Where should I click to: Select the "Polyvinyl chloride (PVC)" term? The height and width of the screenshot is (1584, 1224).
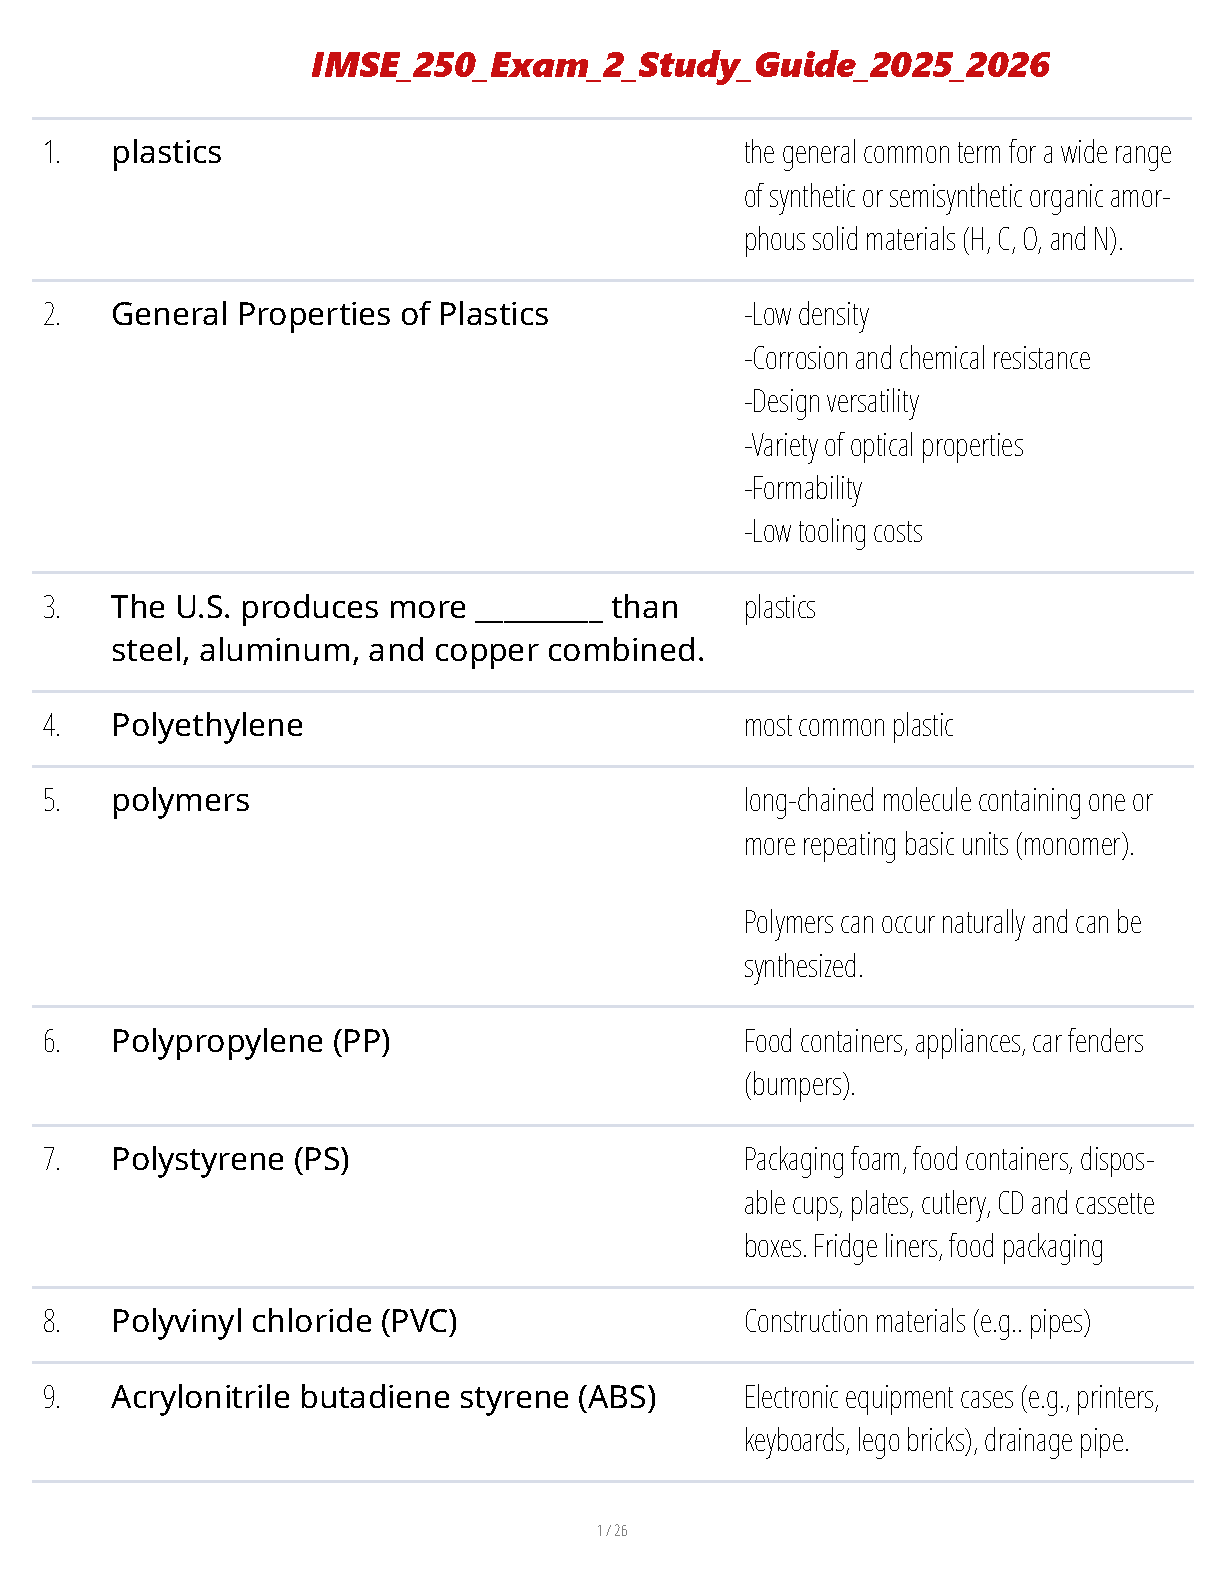coord(284,1321)
